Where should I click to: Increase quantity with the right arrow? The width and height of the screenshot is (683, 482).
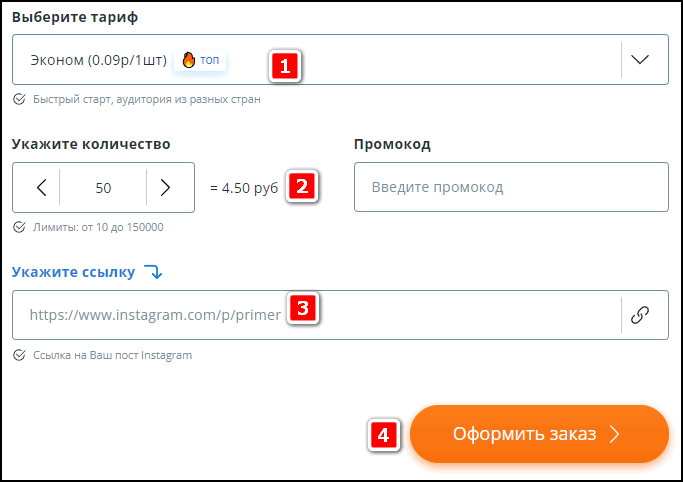click(x=165, y=188)
